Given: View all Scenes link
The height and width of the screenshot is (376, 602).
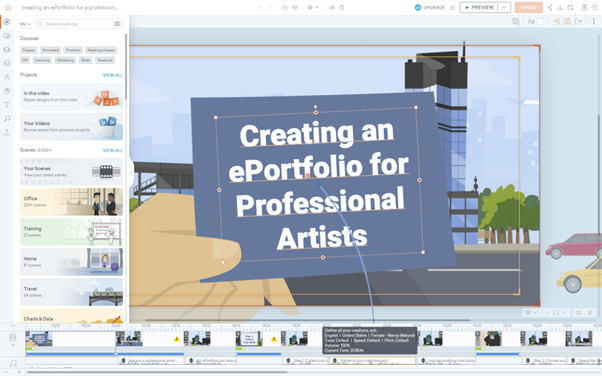Looking at the screenshot, I should pos(112,150).
